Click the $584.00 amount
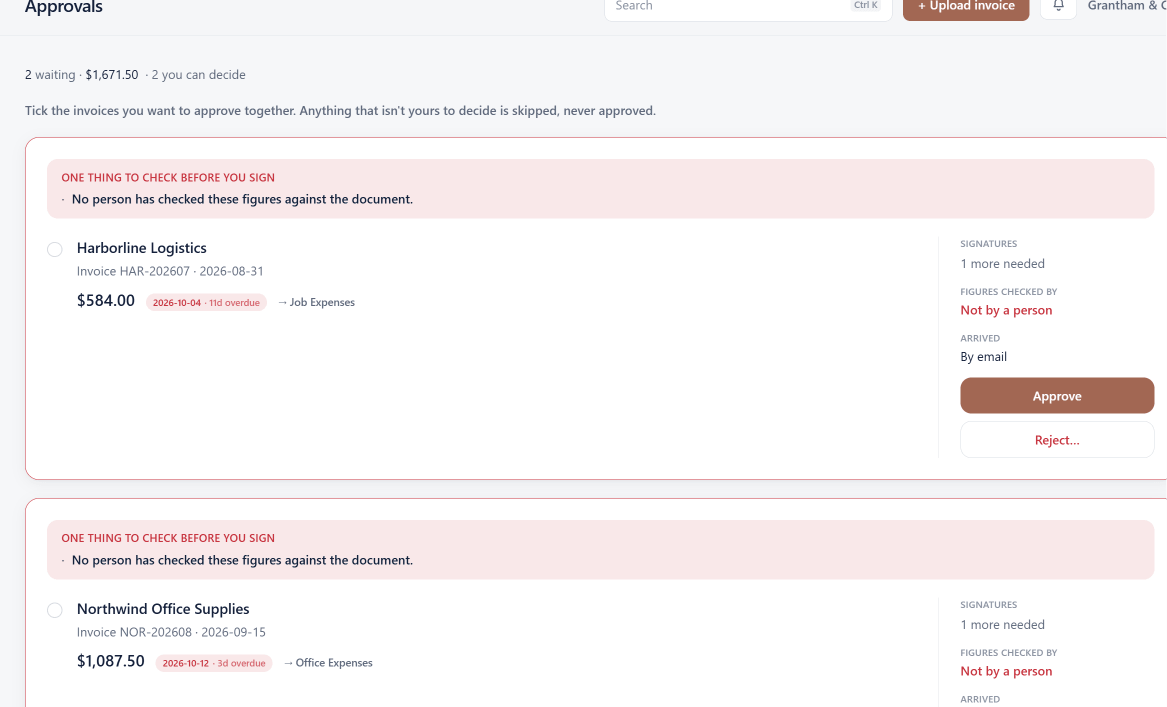Screen dimensions: 1167x707 point(106,301)
